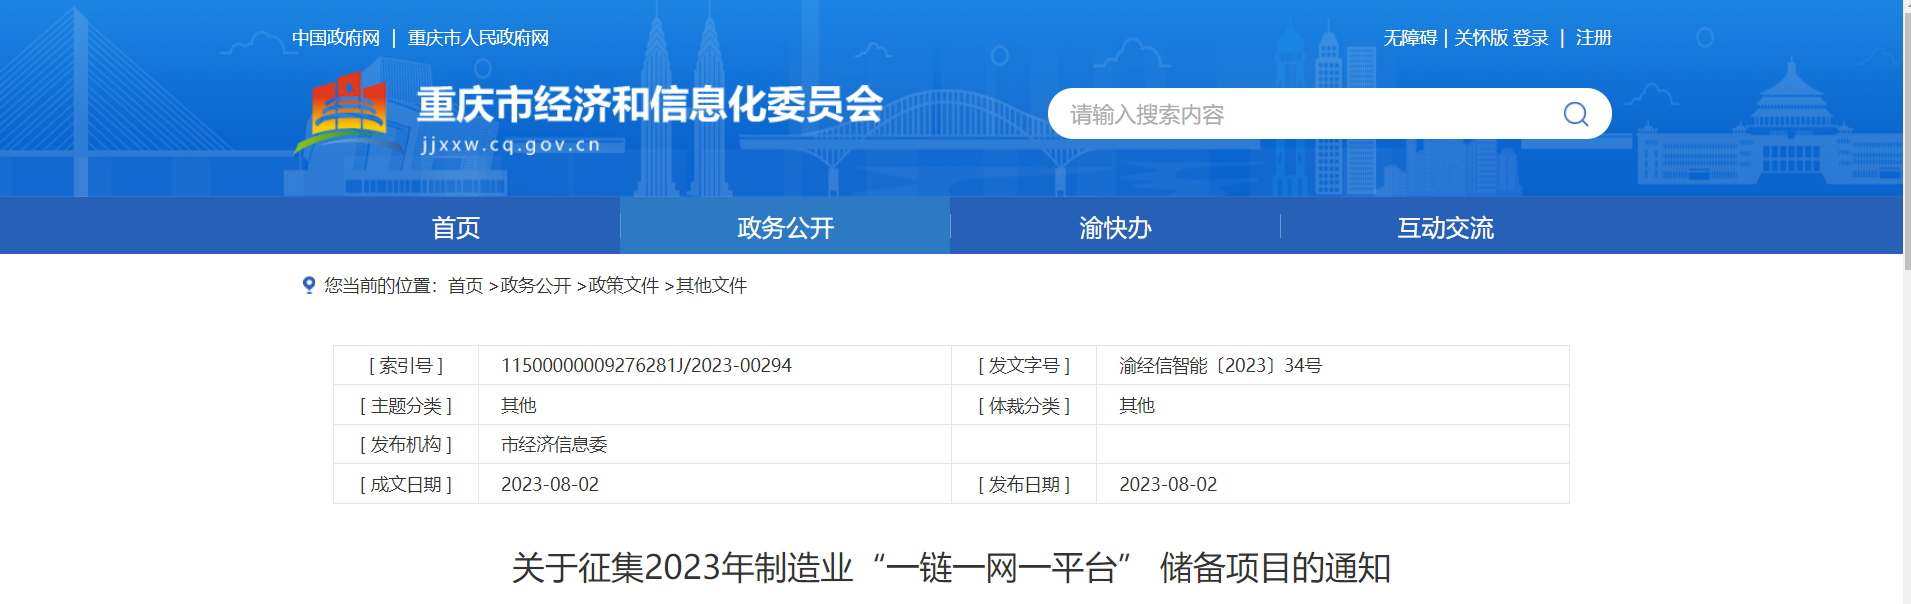This screenshot has height=604, width=1911.
Task: Click the 登录 login link
Action: coord(1530,38)
